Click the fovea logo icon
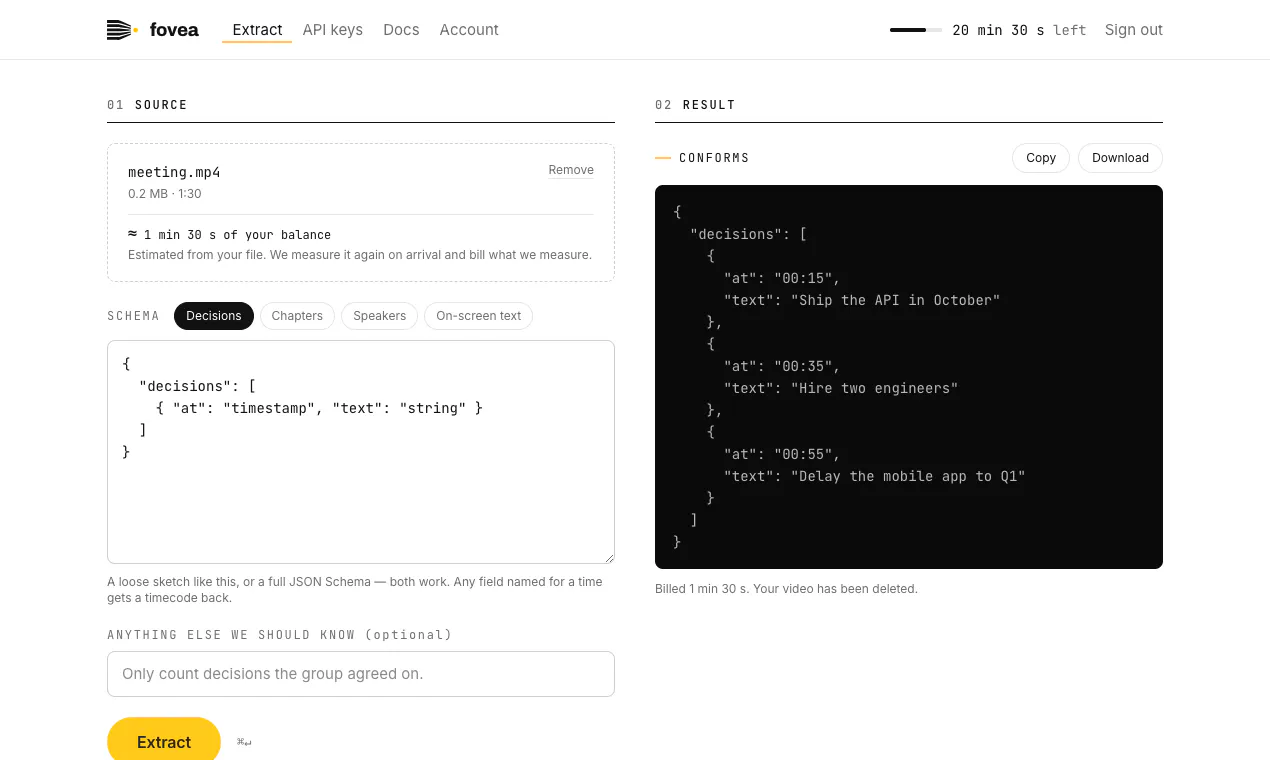Image resolution: width=1270 pixels, height=760 pixels. (122, 30)
